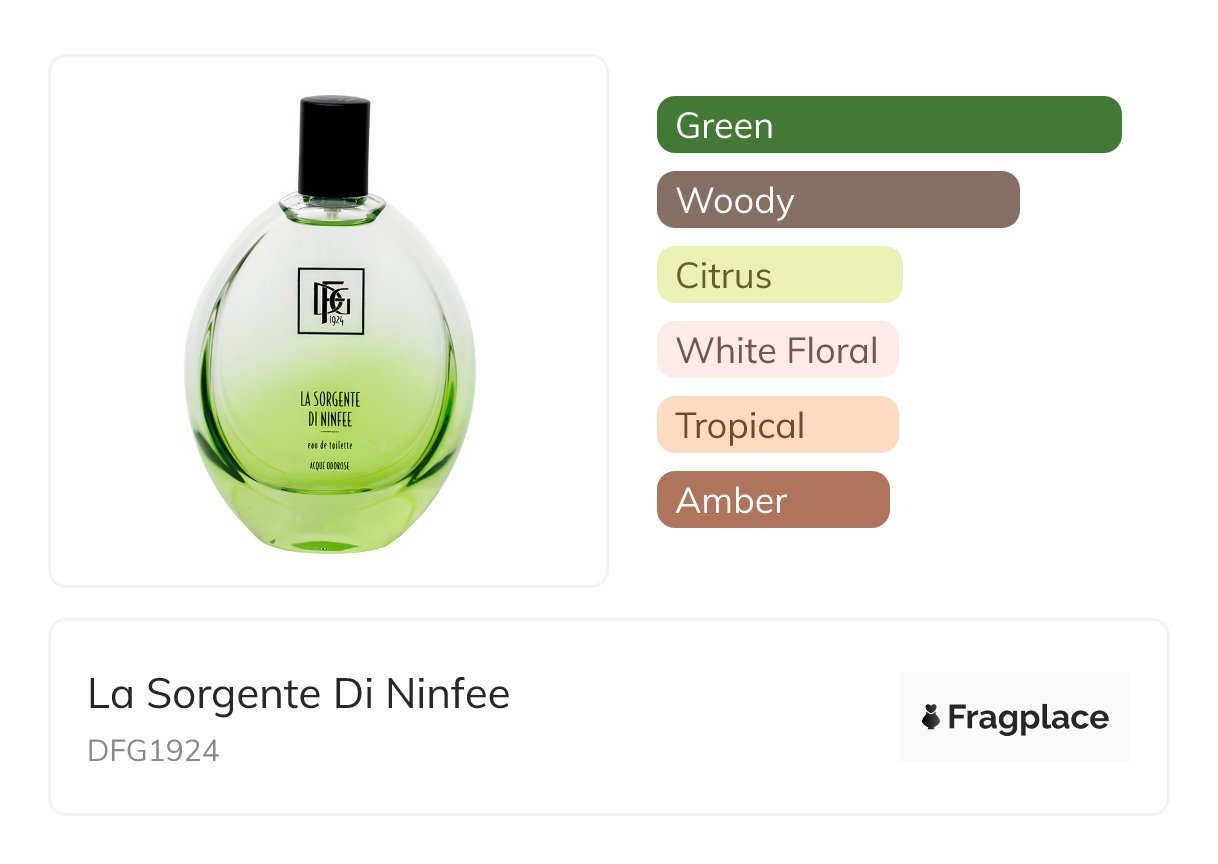Click the black bottle cap
Screen dimensions: 1218x864
(334, 147)
